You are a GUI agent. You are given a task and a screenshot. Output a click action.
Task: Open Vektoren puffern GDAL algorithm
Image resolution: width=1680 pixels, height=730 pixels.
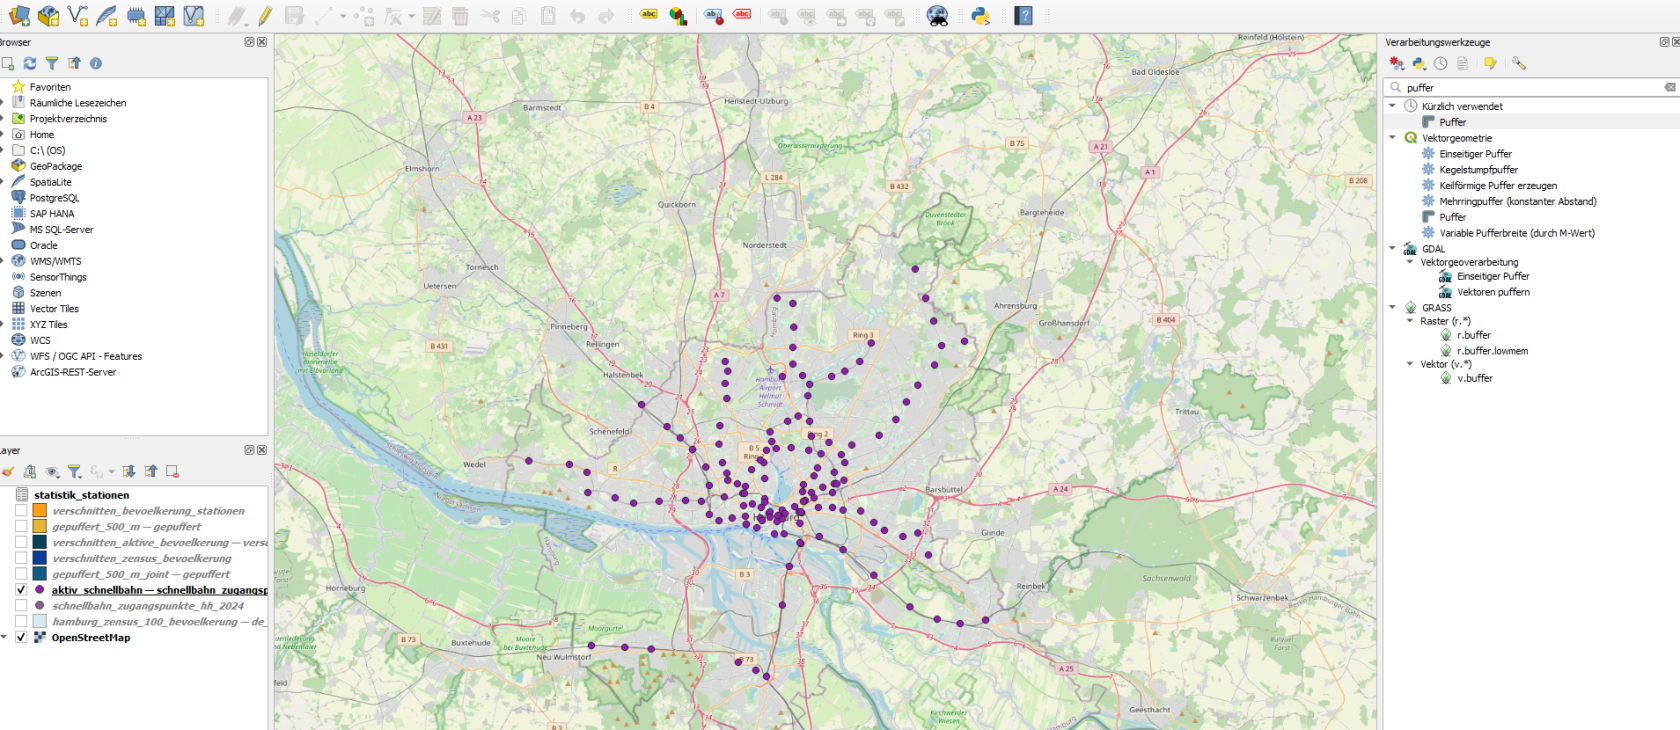point(1493,292)
